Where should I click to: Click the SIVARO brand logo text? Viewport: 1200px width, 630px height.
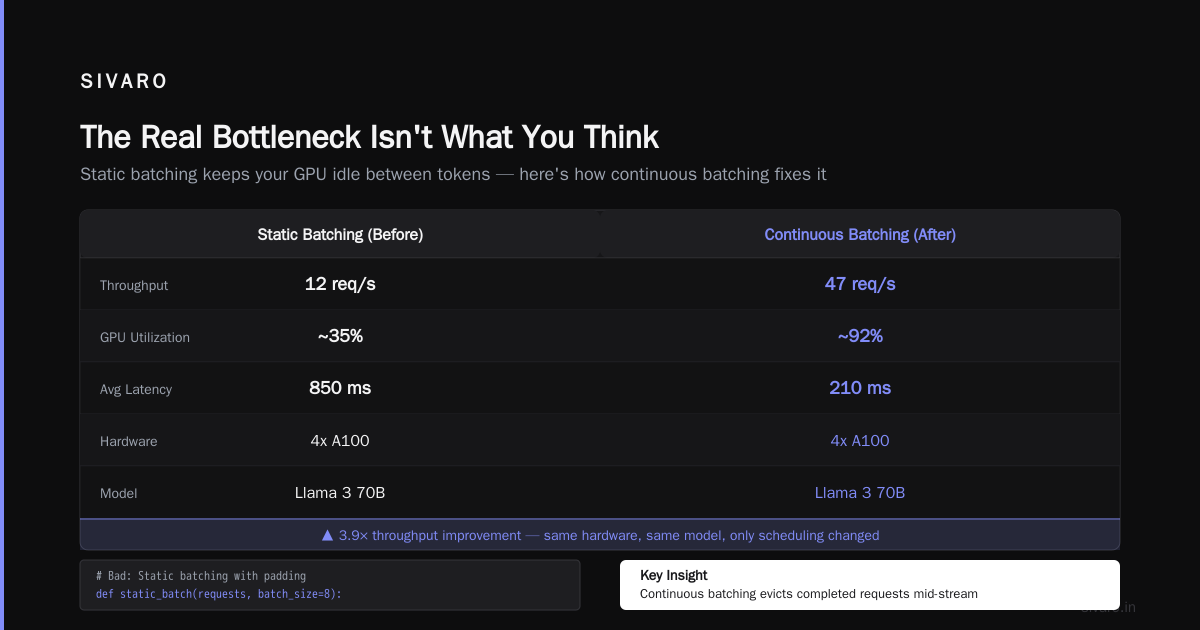[124, 82]
